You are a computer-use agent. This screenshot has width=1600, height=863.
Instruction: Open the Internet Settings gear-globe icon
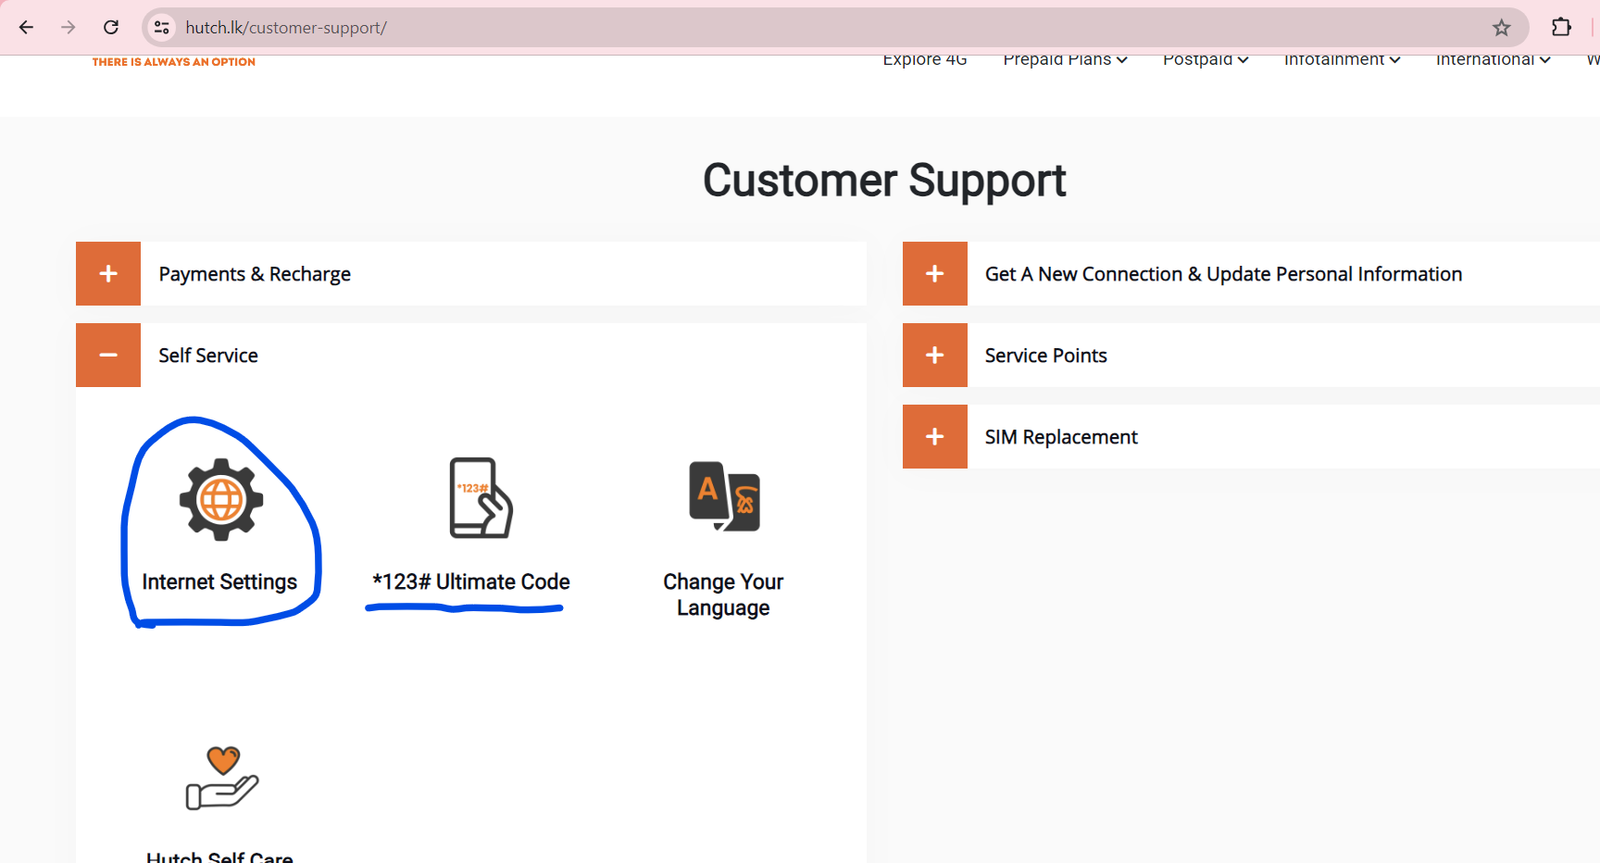point(221,499)
